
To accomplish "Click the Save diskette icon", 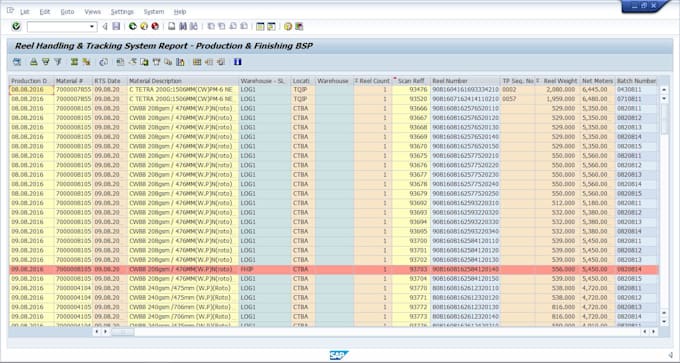I will 116,26.
